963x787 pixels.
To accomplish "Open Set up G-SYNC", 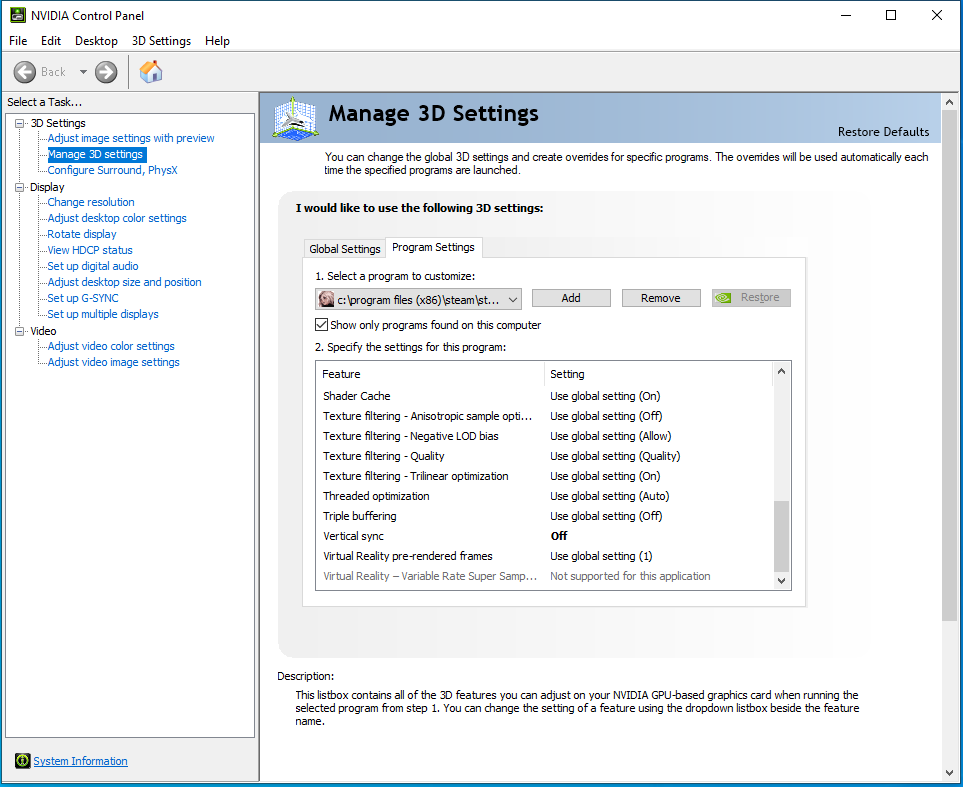I will coord(83,298).
